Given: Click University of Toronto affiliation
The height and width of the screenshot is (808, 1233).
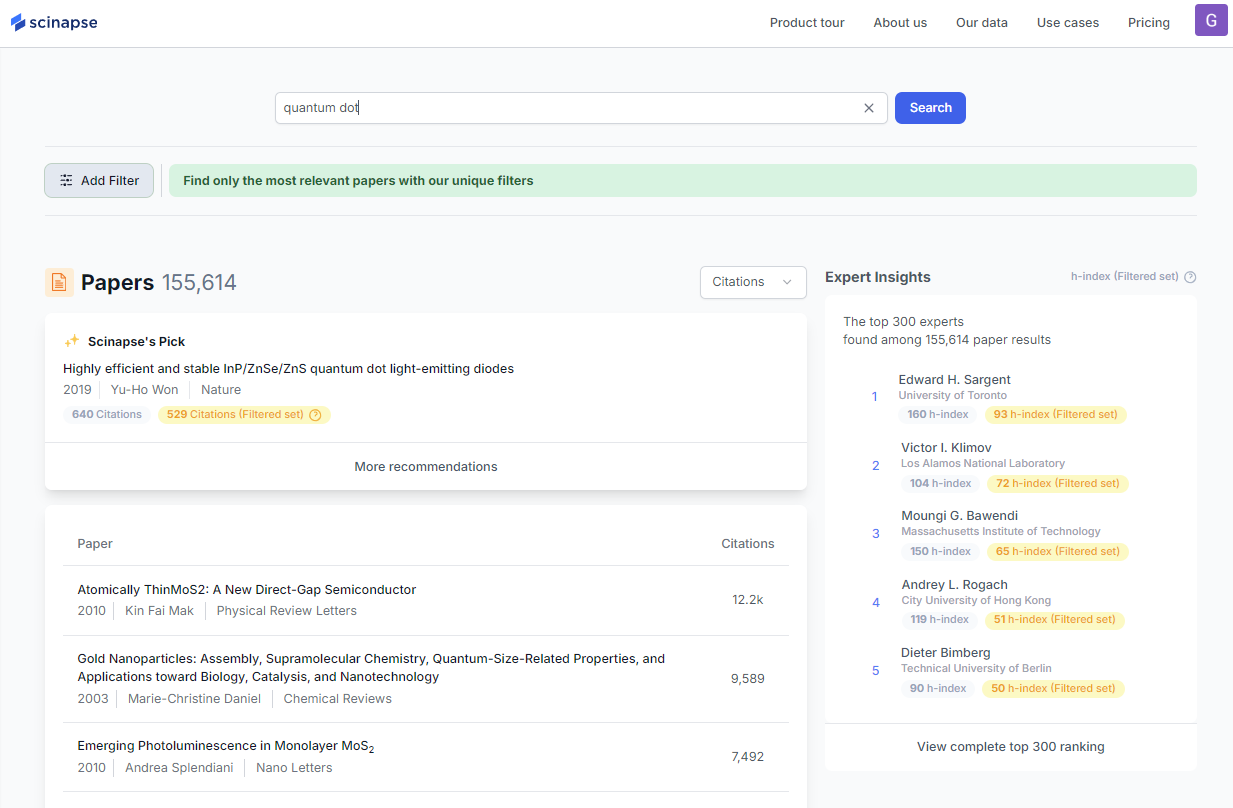Looking at the screenshot, I should [x=952, y=395].
